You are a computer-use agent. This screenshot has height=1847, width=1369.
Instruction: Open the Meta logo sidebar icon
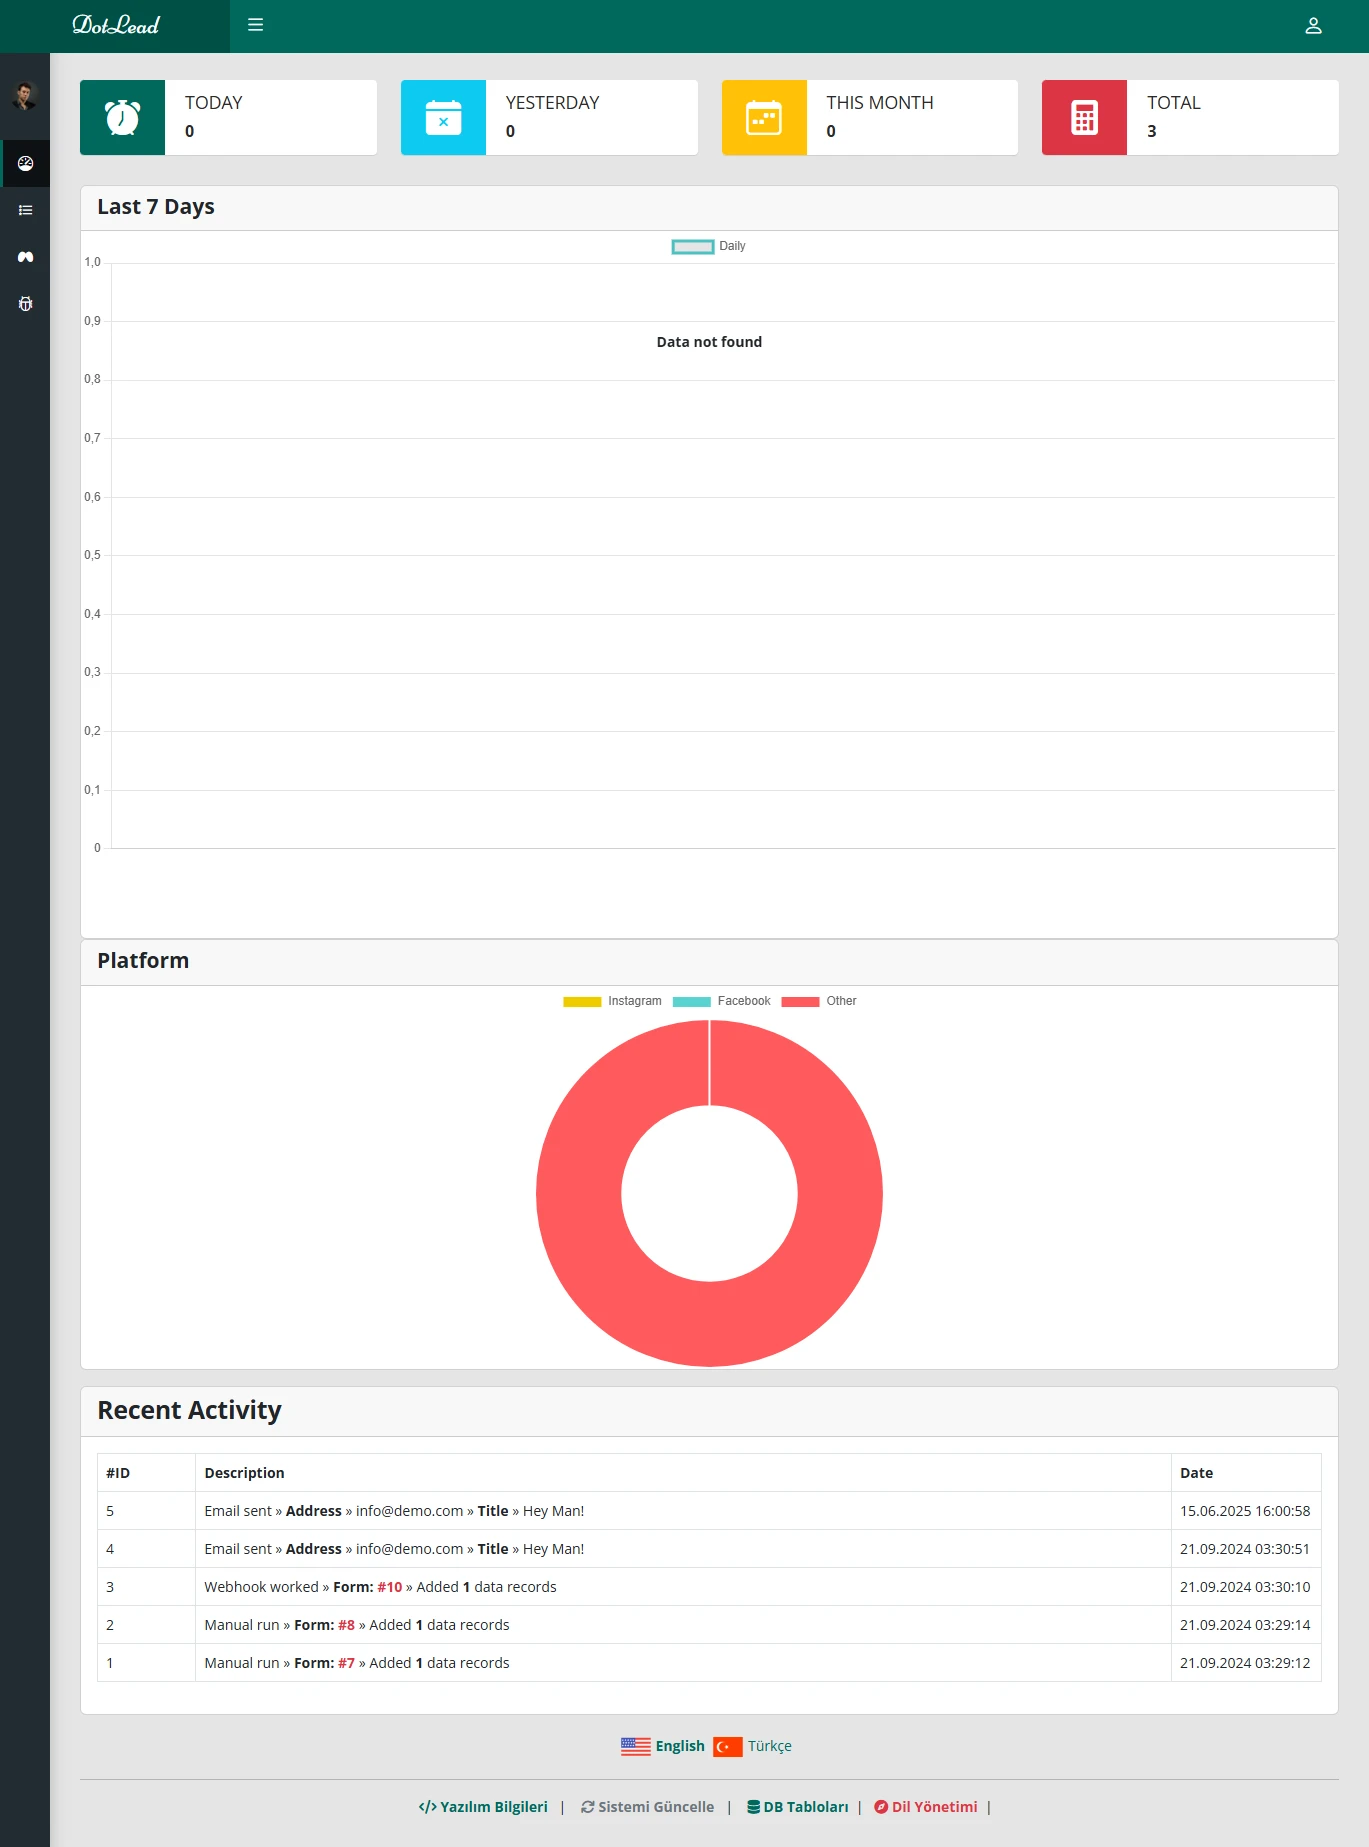coord(26,257)
